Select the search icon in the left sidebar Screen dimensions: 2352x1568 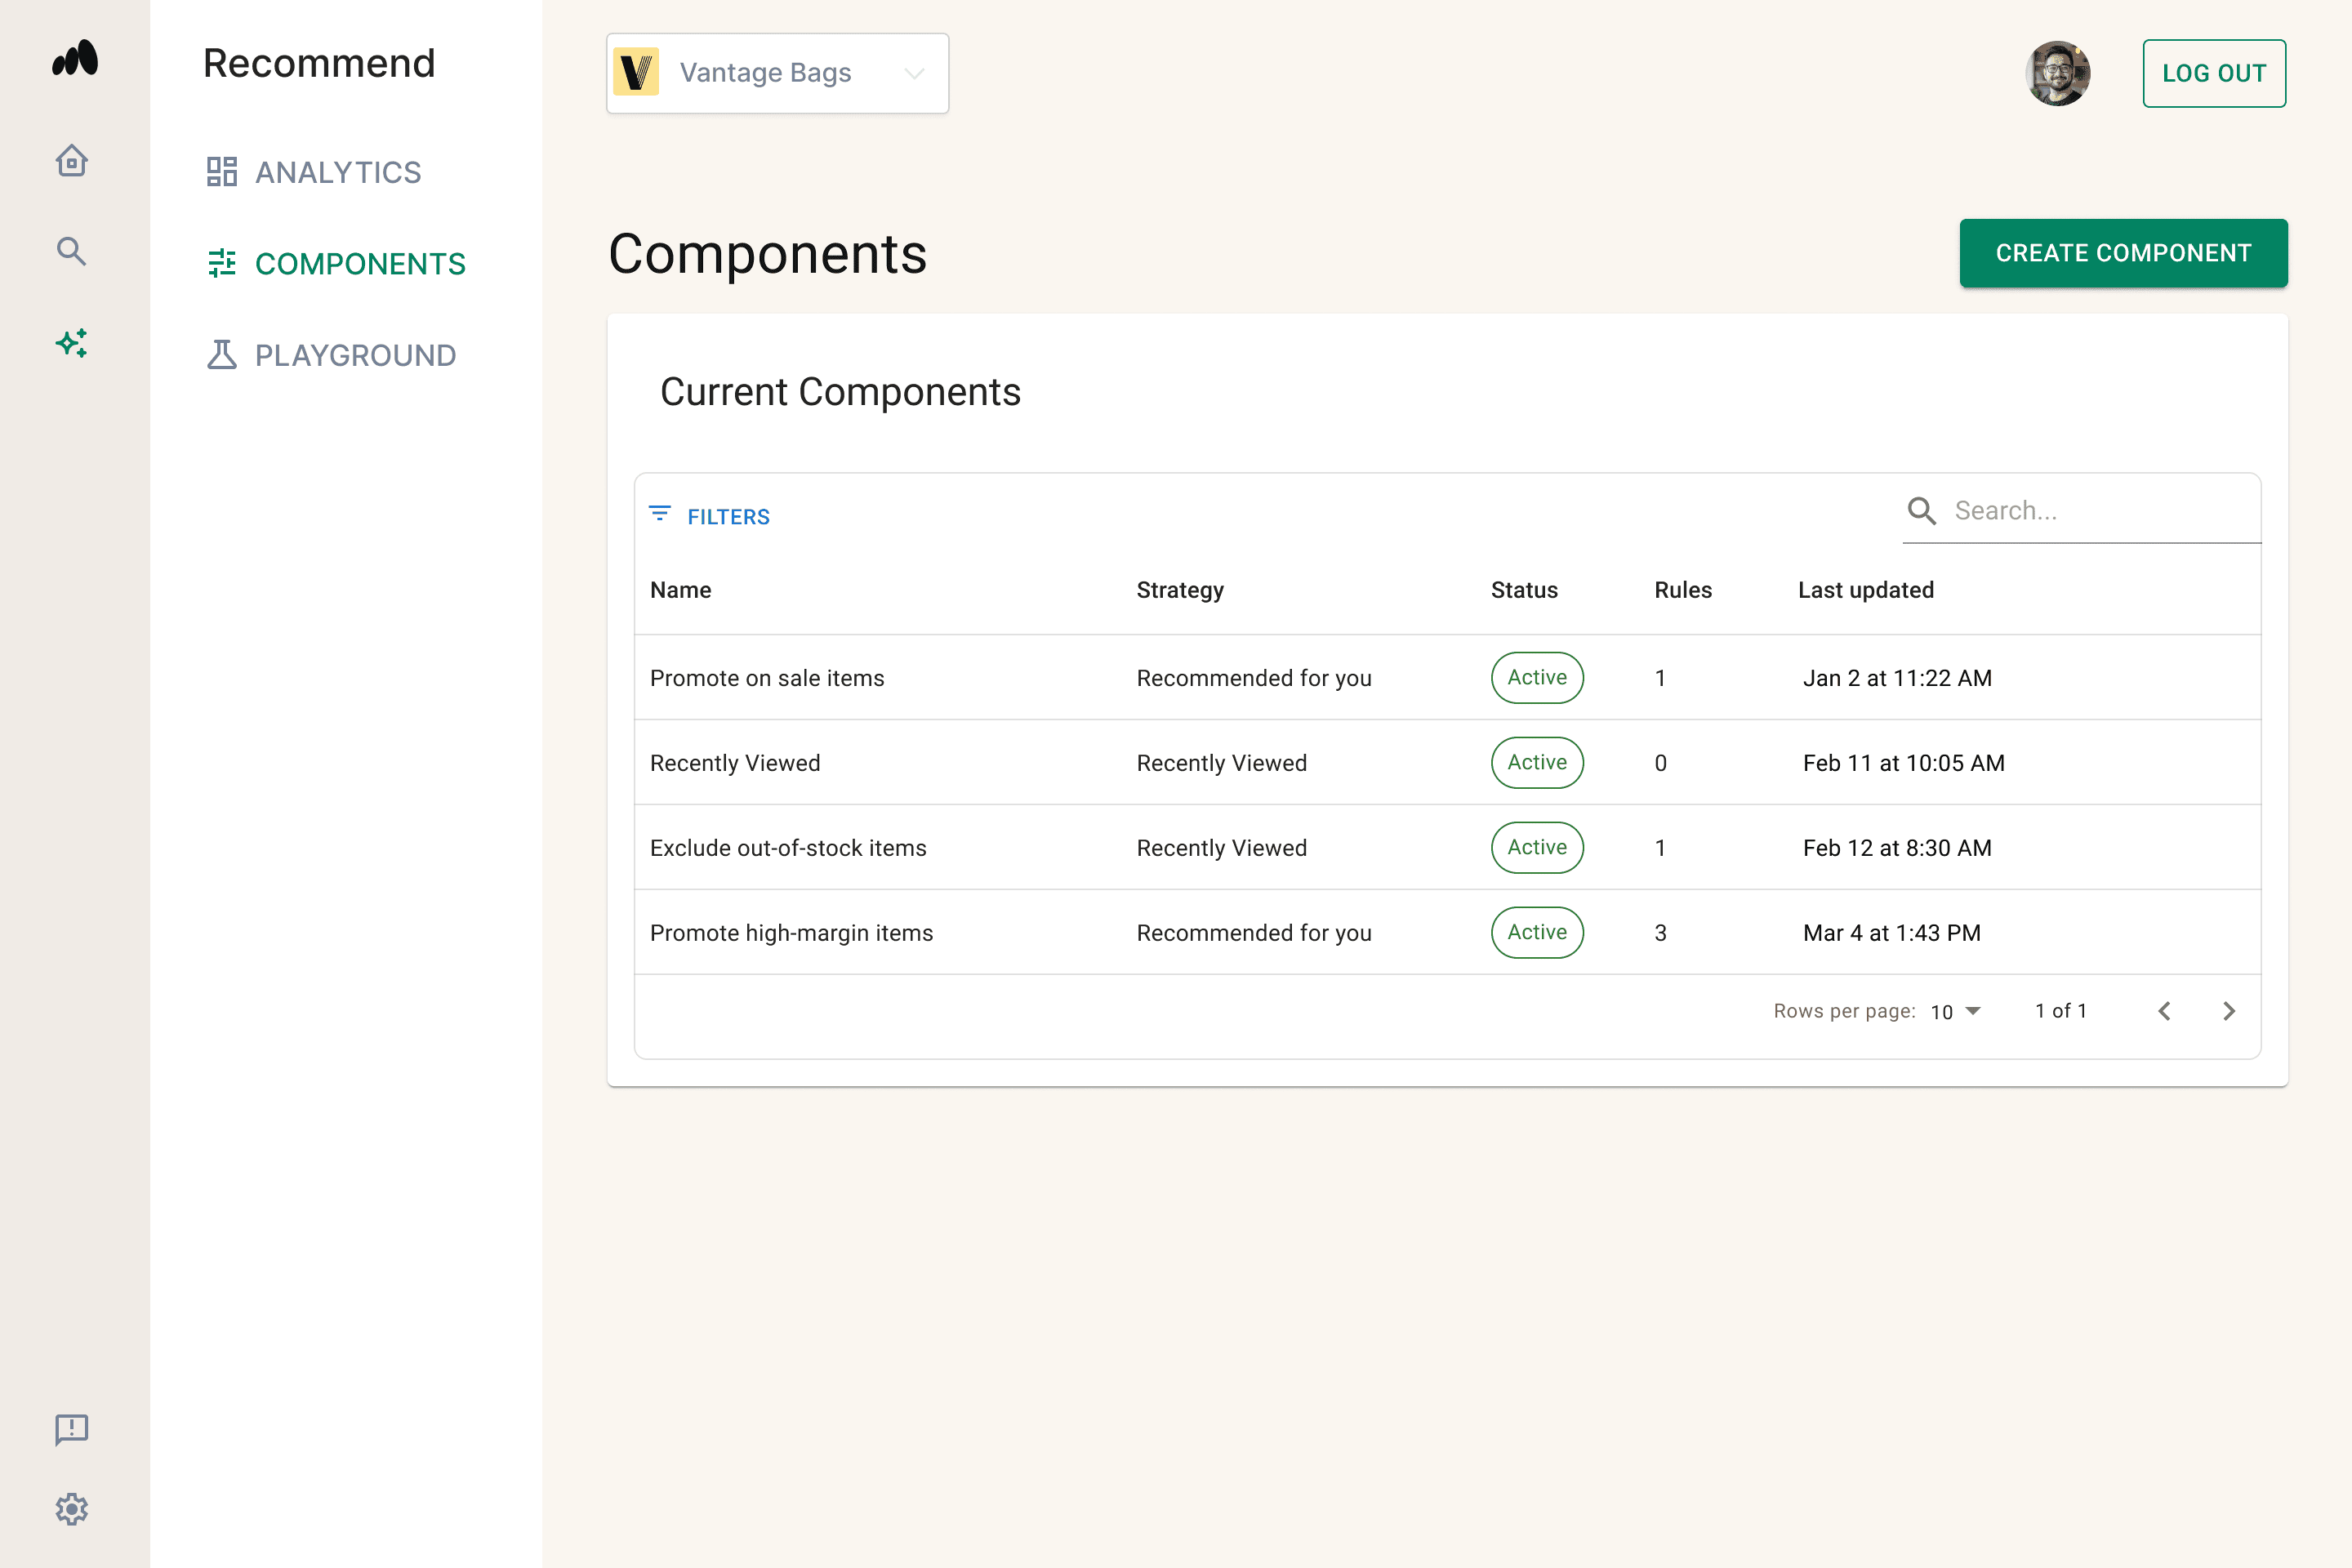tap(71, 251)
